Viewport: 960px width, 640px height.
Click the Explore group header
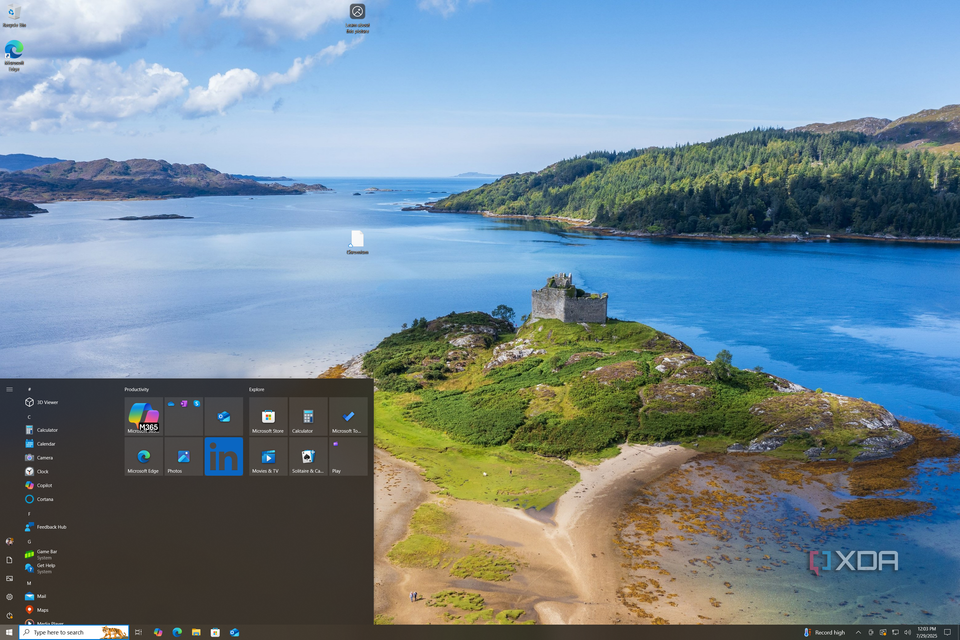tap(257, 390)
